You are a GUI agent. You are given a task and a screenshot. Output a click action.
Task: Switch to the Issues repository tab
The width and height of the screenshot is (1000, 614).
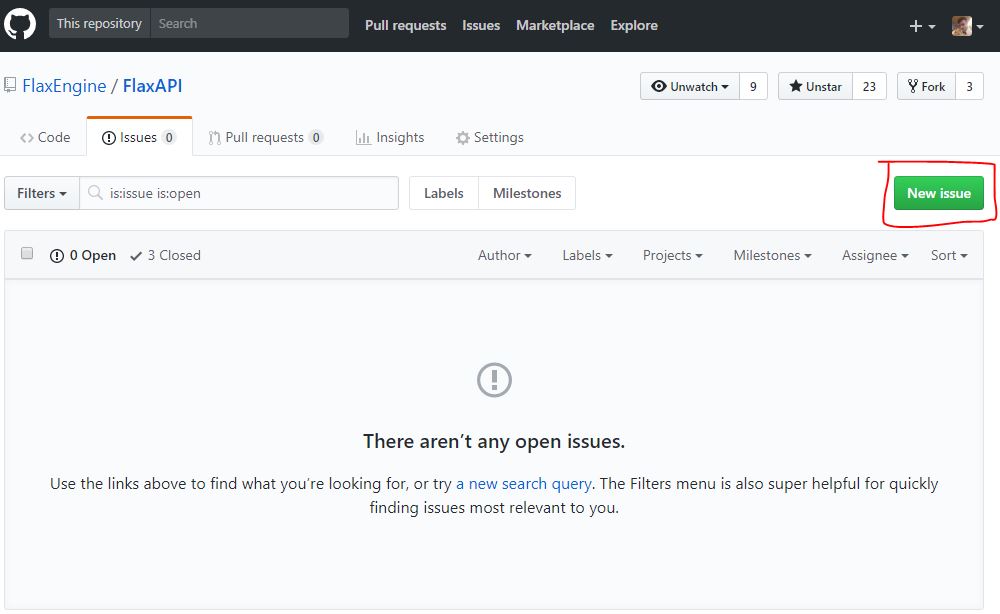[139, 137]
